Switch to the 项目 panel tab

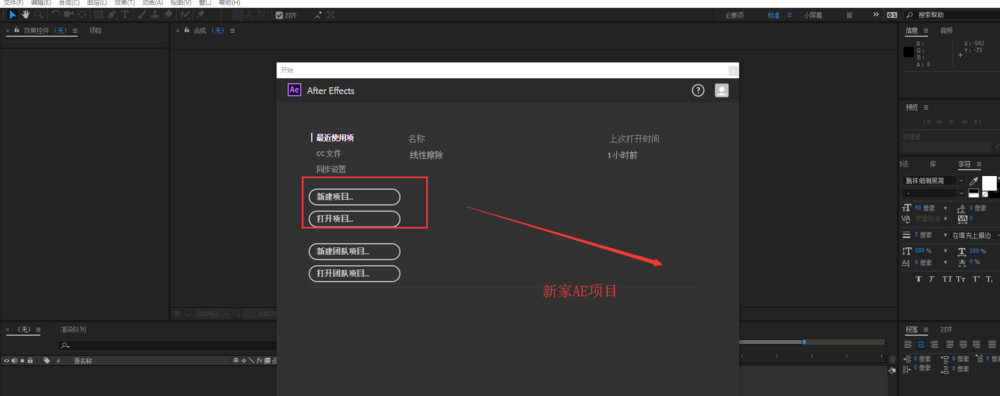(x=95, y=30)
